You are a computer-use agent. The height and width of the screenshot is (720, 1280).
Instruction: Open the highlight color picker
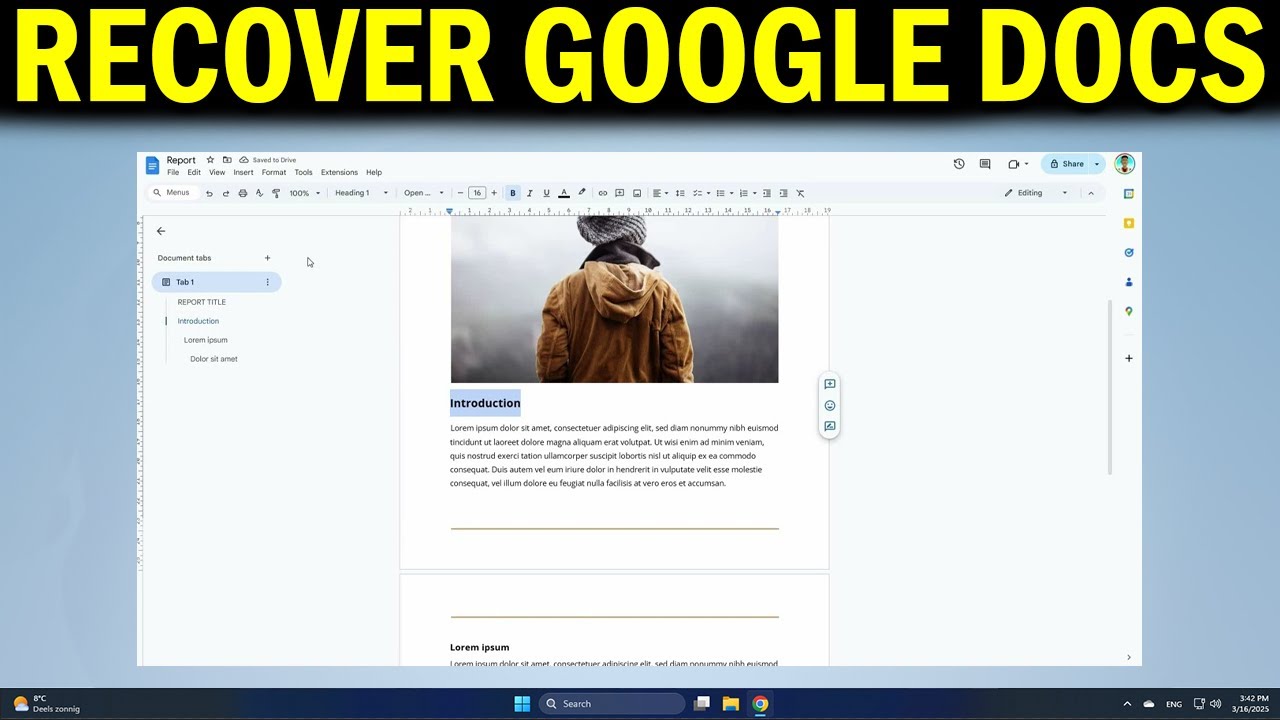(x=581, y=193)
